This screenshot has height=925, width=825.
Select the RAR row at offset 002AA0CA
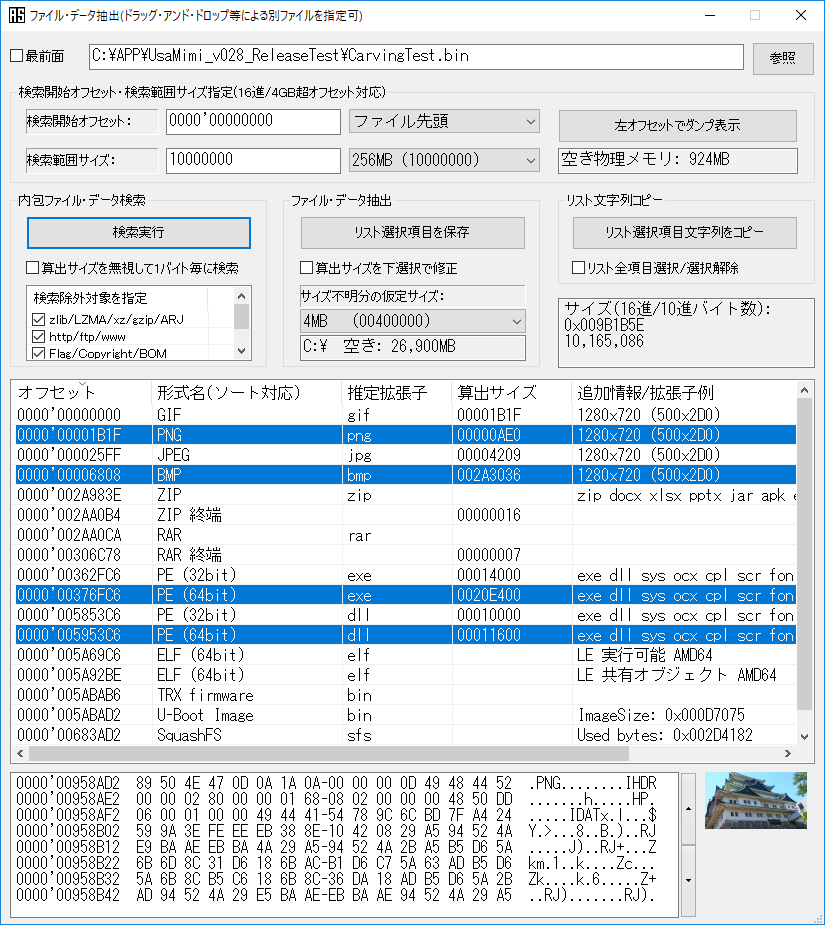[x=405, y=535]
